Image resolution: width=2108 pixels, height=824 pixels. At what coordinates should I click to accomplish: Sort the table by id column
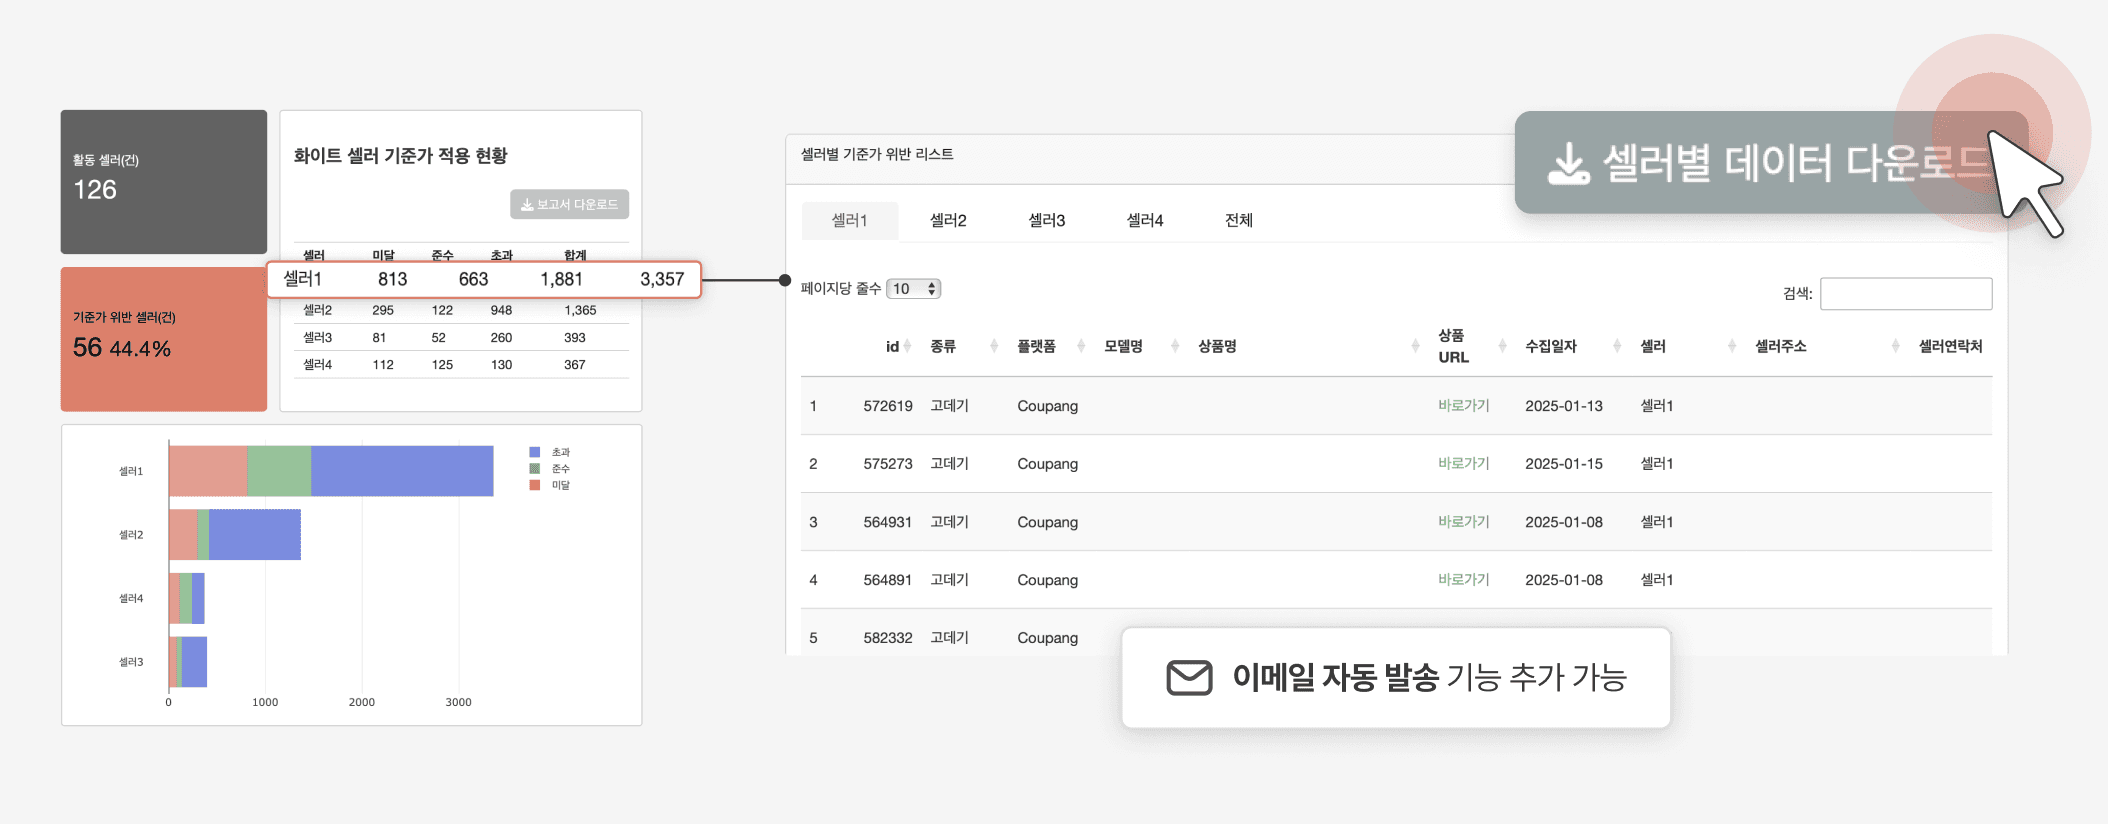tap(893, 346)
